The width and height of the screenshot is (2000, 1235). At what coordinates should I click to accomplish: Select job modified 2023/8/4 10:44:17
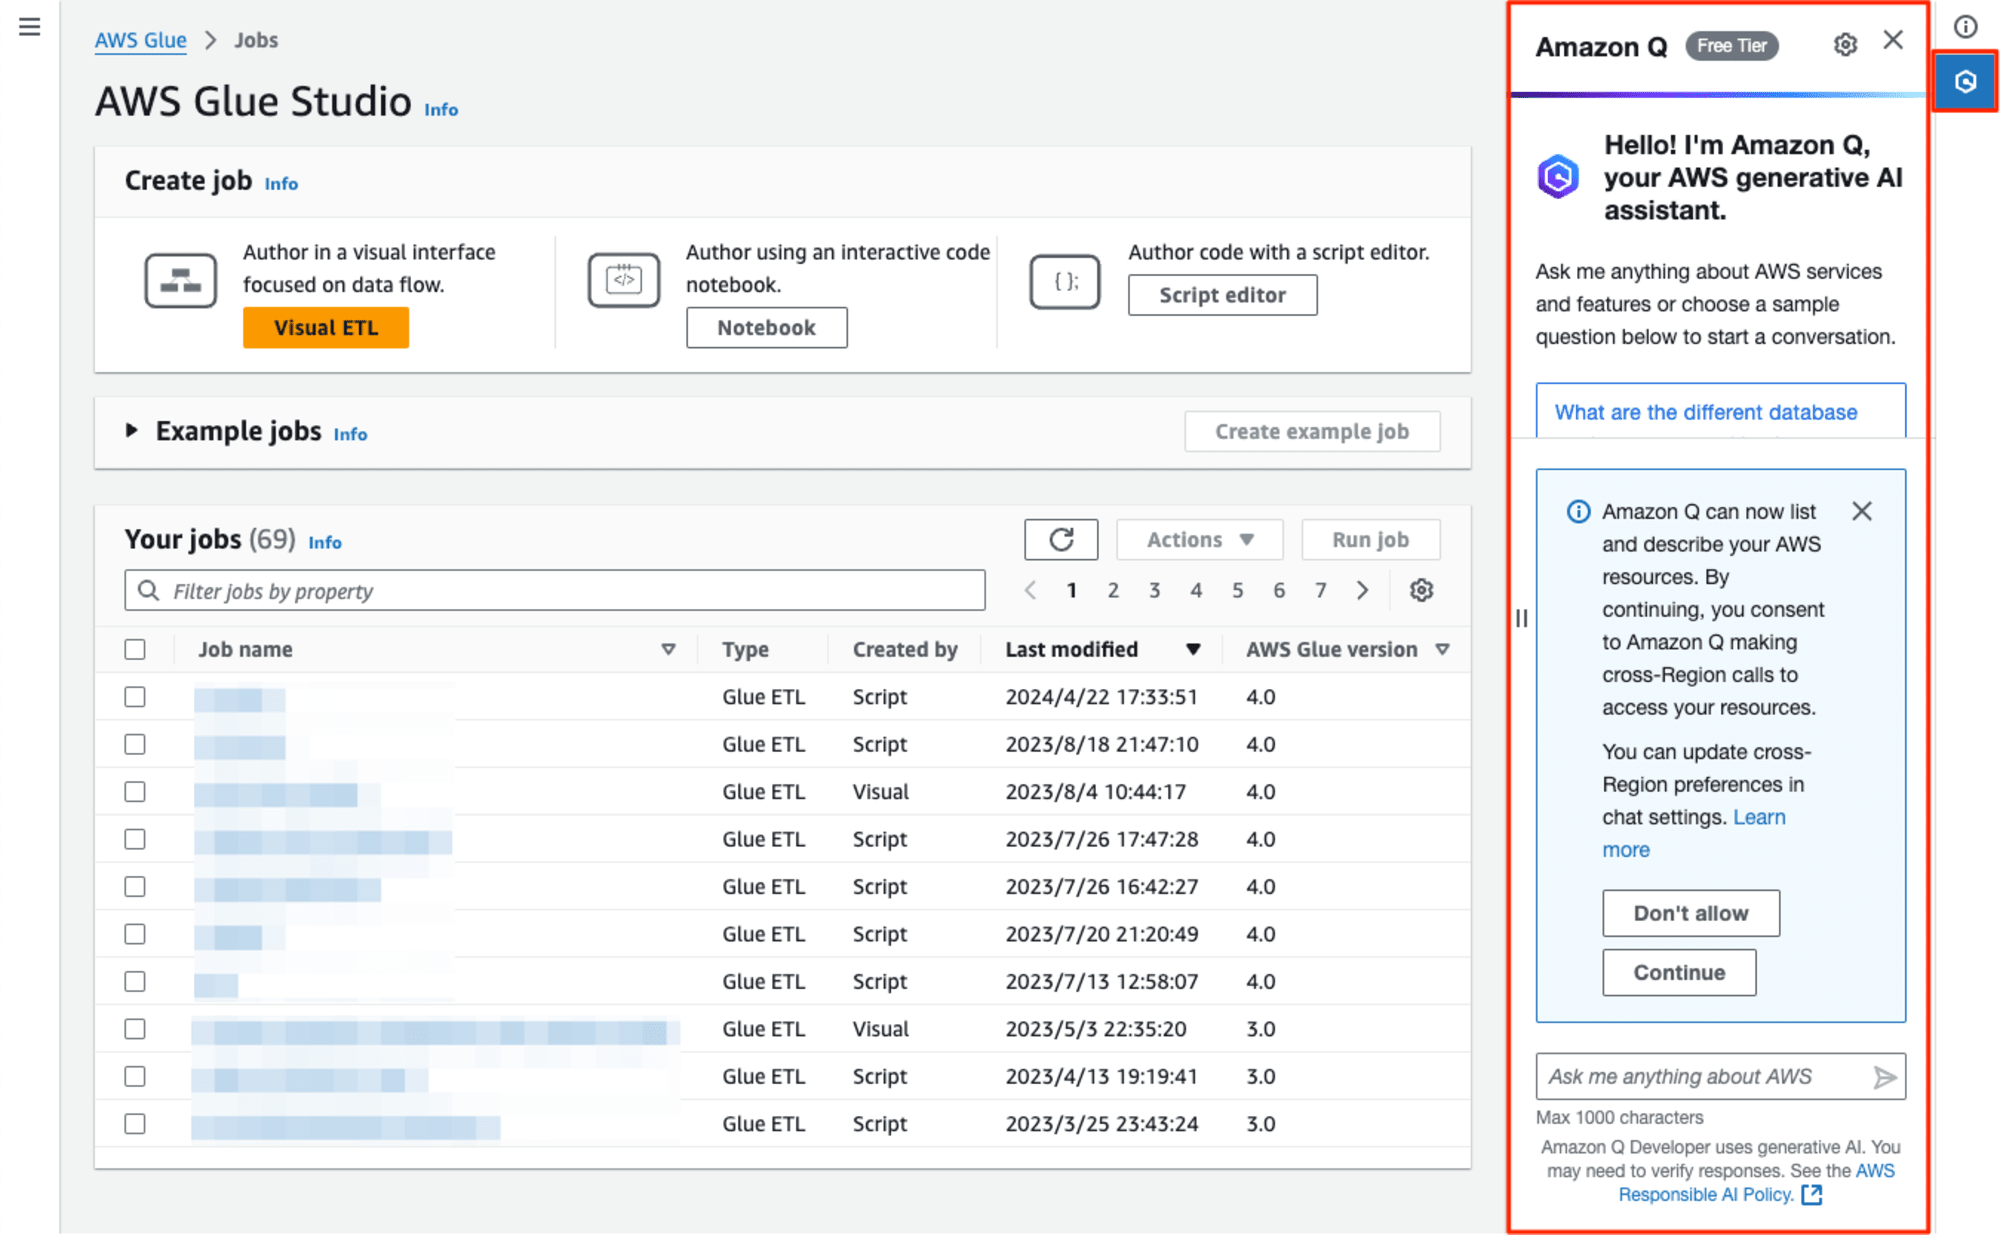tap(135, 792)
